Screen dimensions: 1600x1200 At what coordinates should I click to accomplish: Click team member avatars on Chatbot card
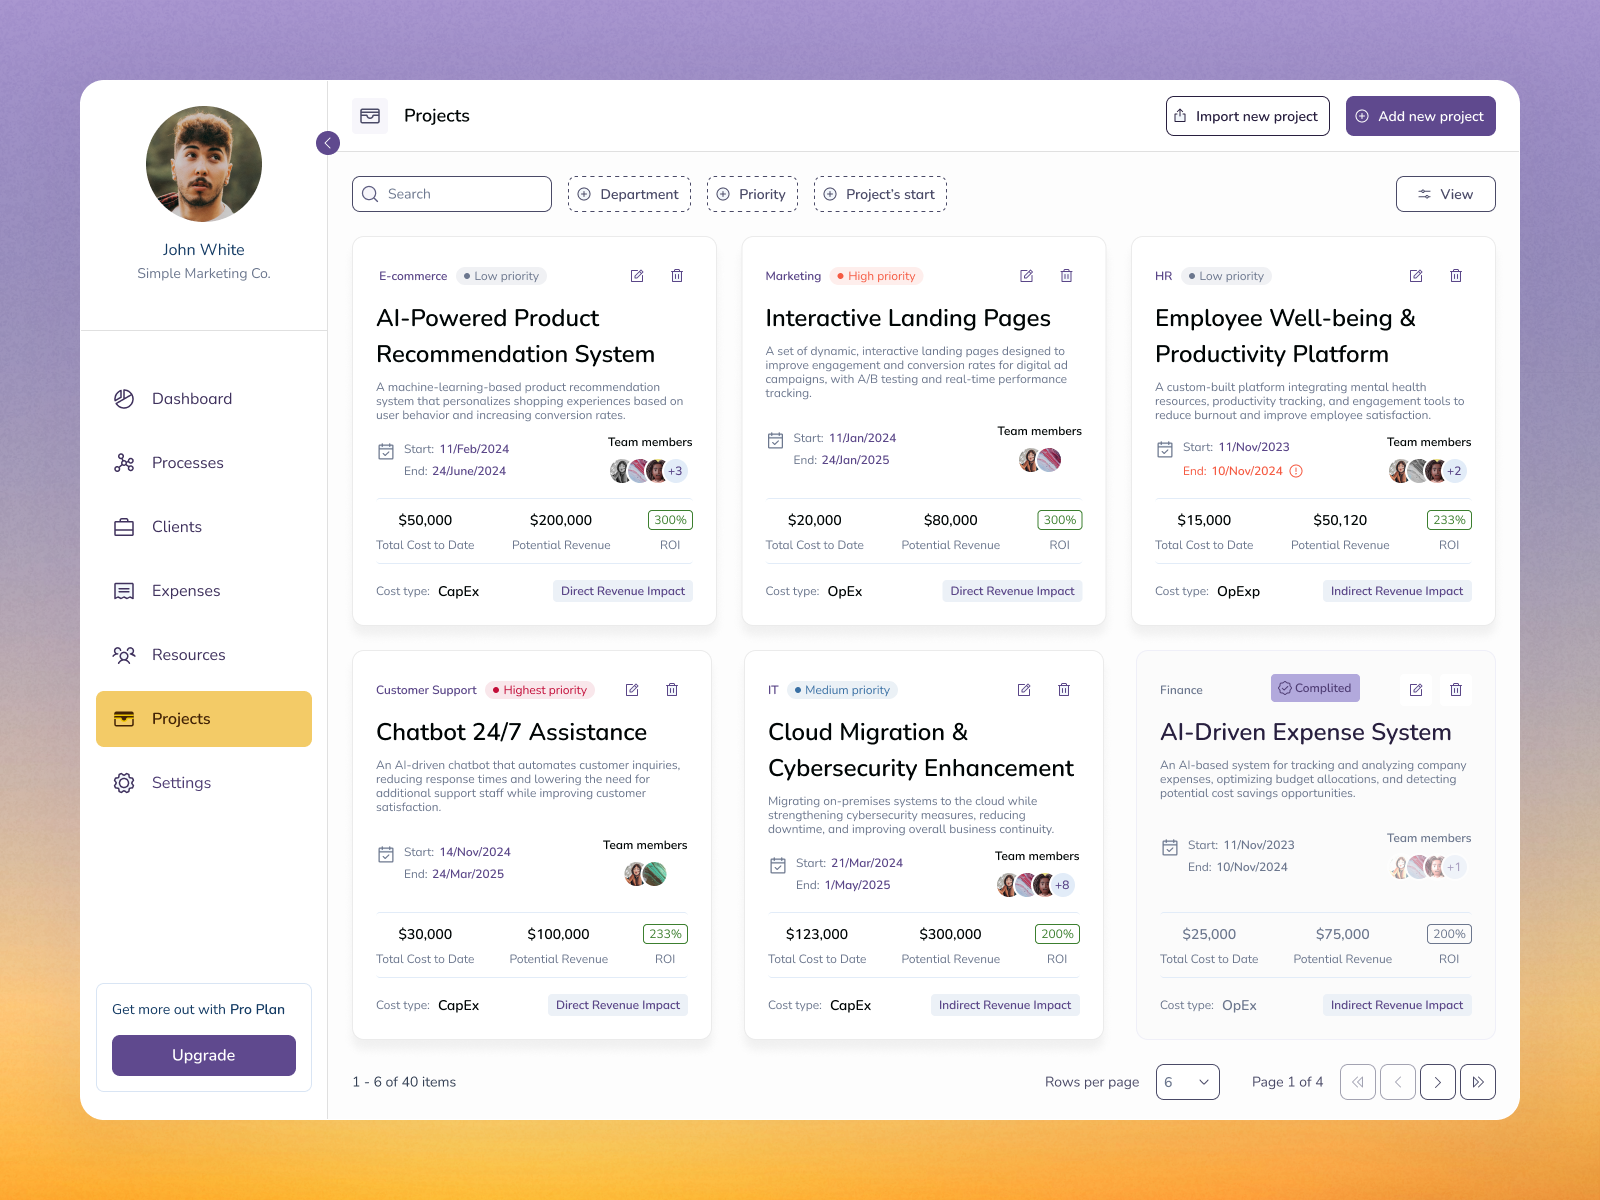click(645, 874)
